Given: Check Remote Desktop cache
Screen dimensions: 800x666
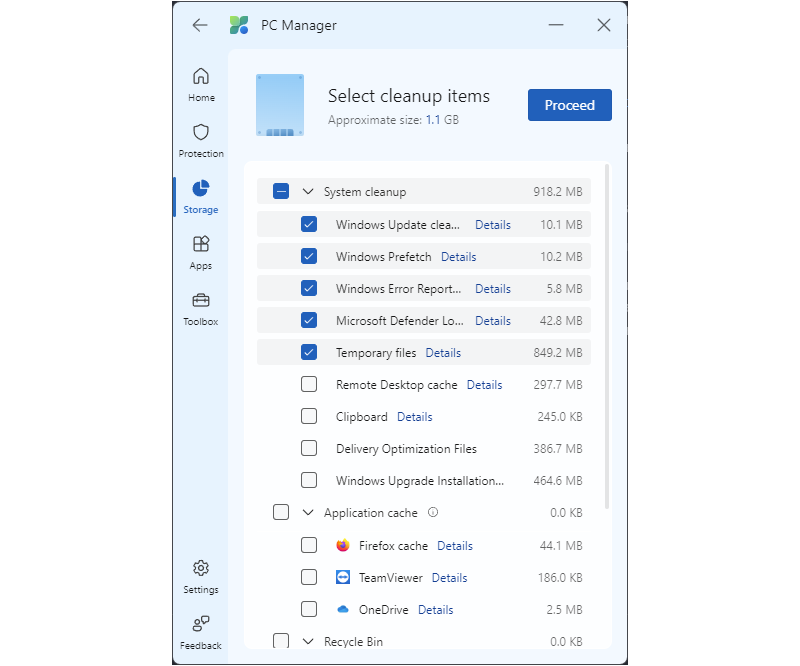Looking at the screenshot, I should click(309, 384).
